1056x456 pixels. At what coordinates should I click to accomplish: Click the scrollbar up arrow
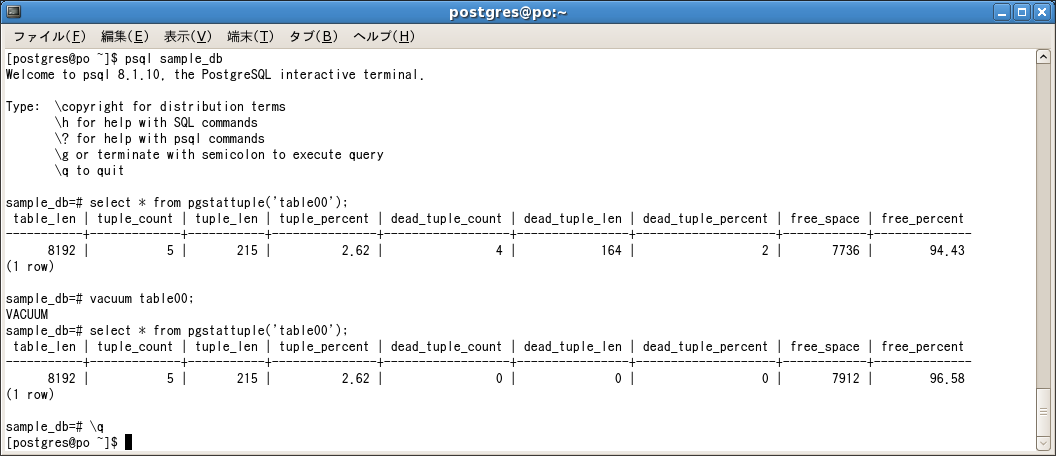(x=1043, y=57)
